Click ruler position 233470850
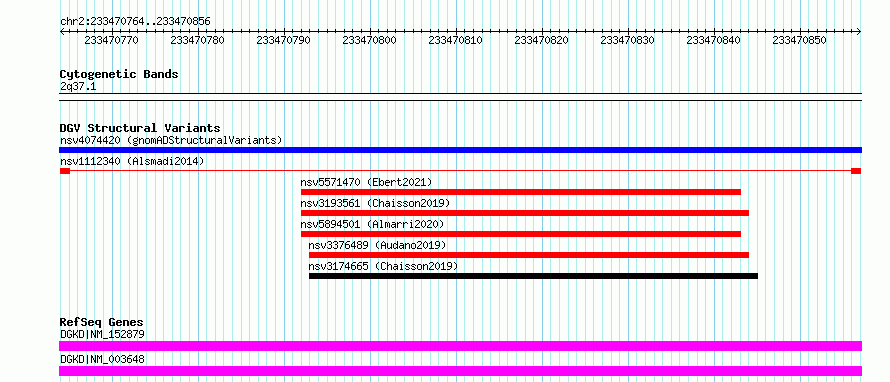The image size is (890, 382). (799, 40)
